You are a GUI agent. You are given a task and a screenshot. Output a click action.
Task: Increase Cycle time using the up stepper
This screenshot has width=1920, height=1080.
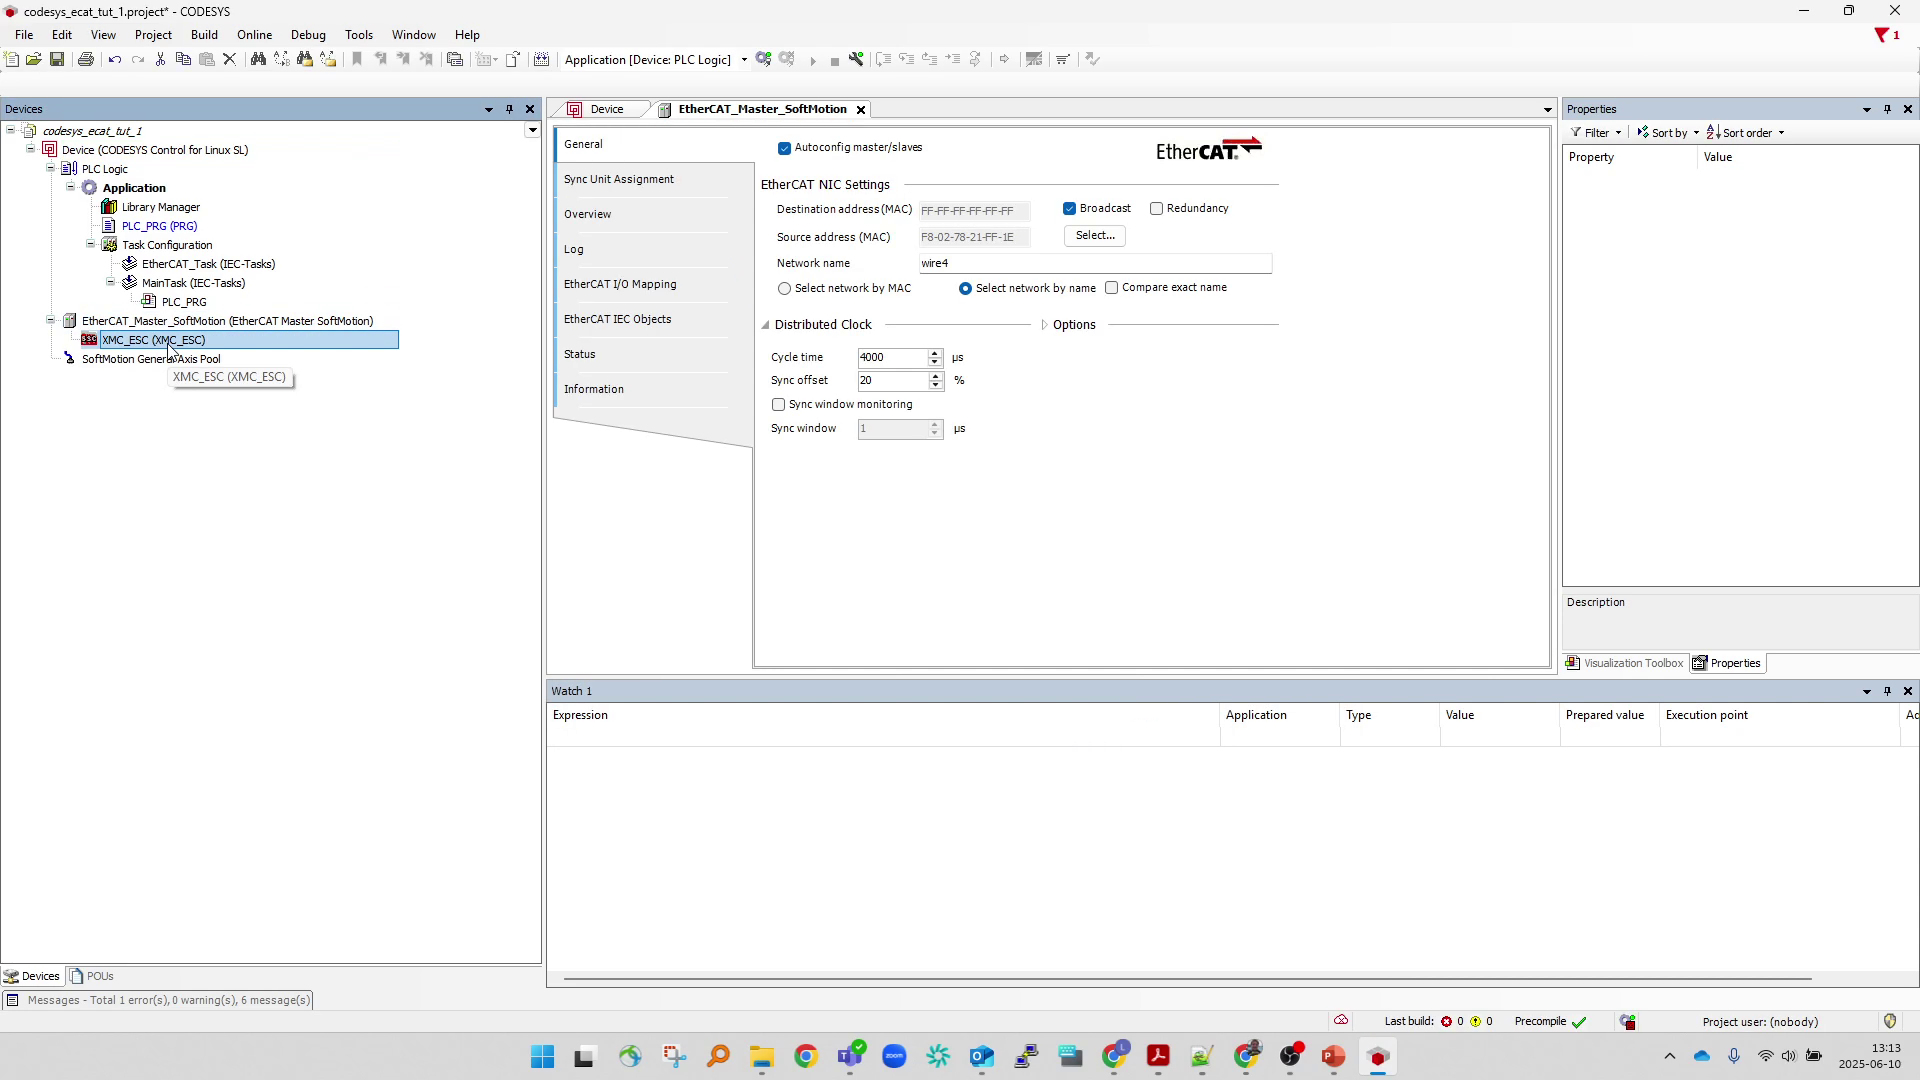pos(935,354)
